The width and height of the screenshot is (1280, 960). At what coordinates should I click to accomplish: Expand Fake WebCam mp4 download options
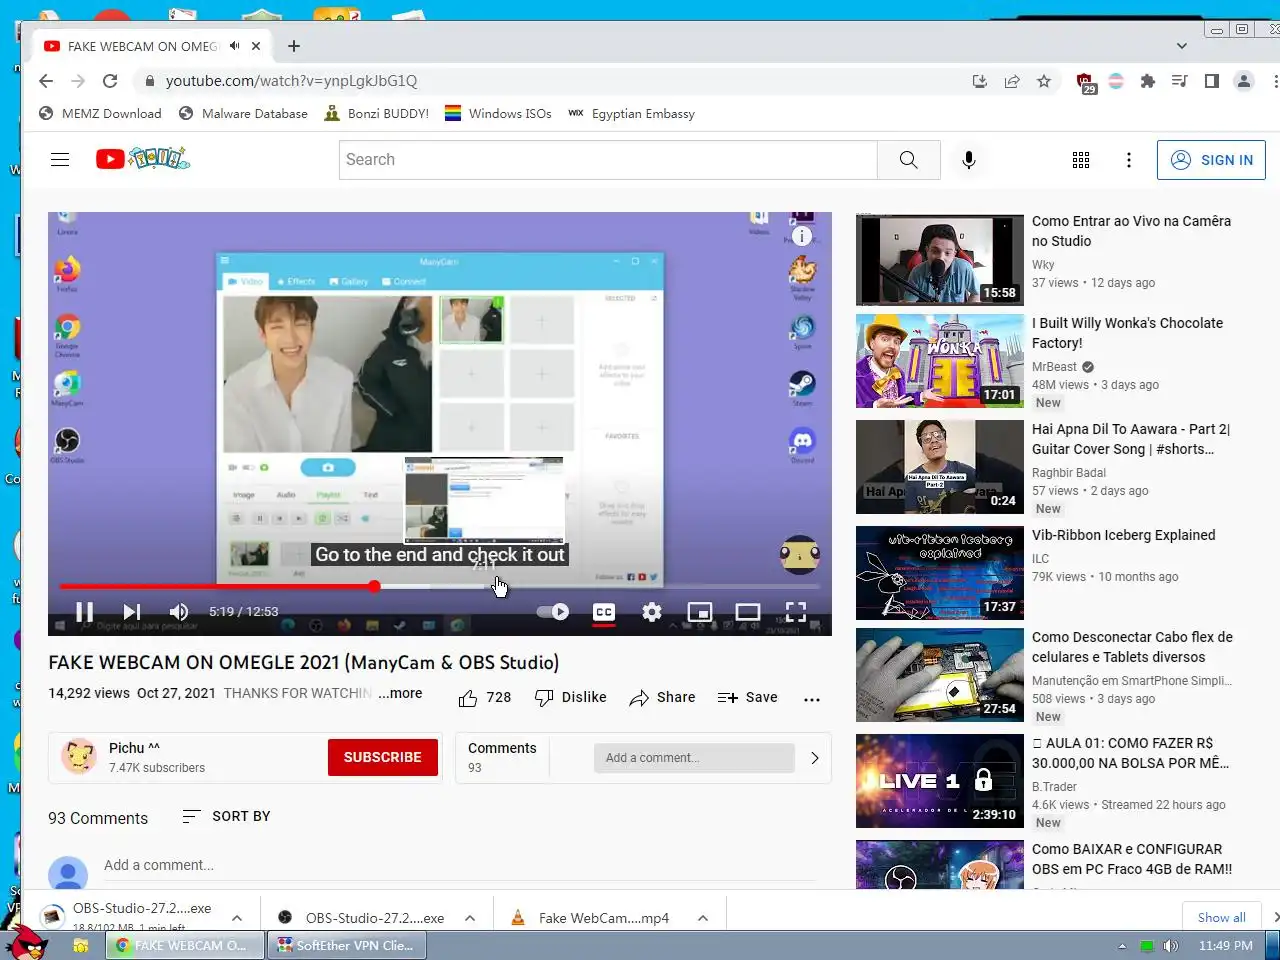point(703,918)
